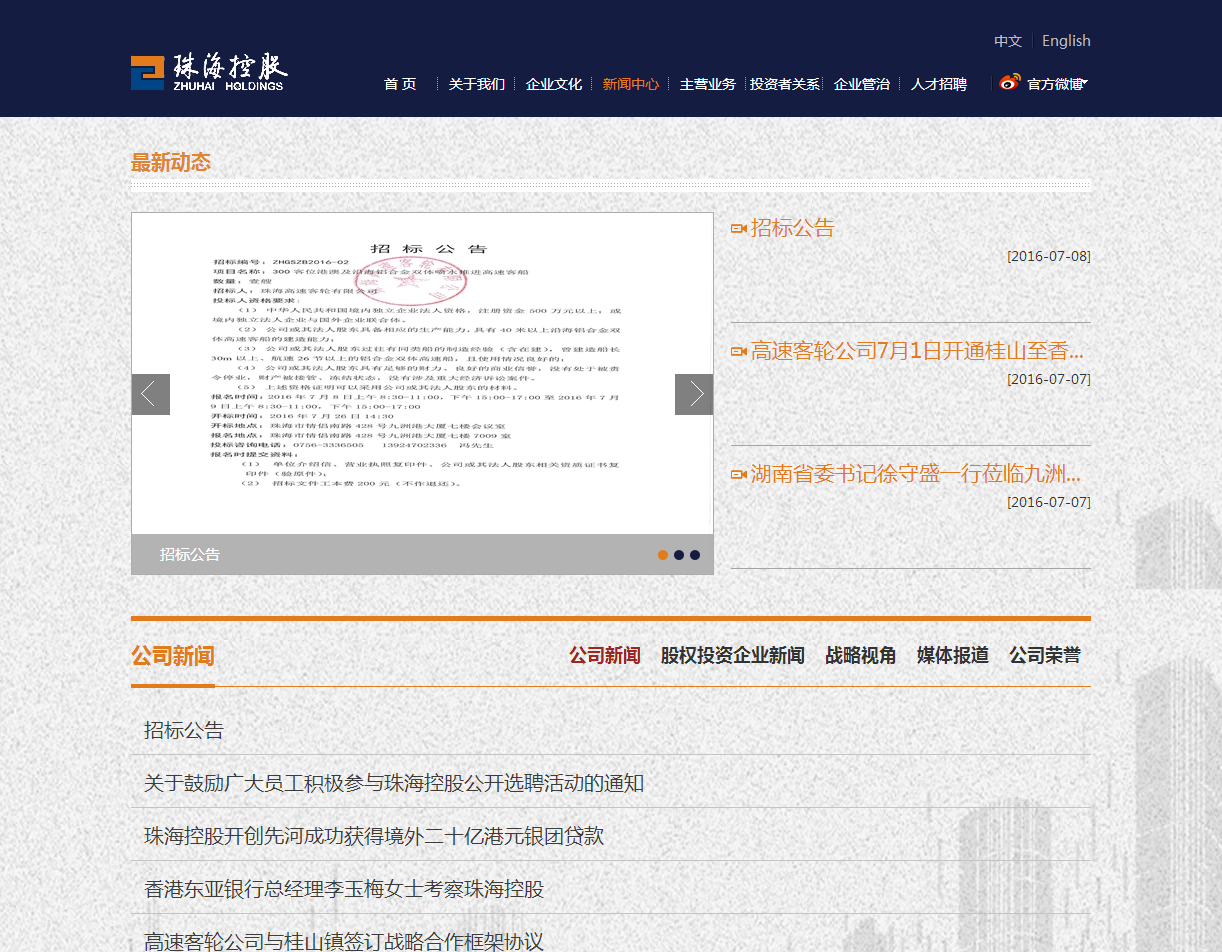The width and height of the screenshot is (1222, 952).
Task: Click camera icon beside 湖南省委书记 headline
Action: click(739, 475)
